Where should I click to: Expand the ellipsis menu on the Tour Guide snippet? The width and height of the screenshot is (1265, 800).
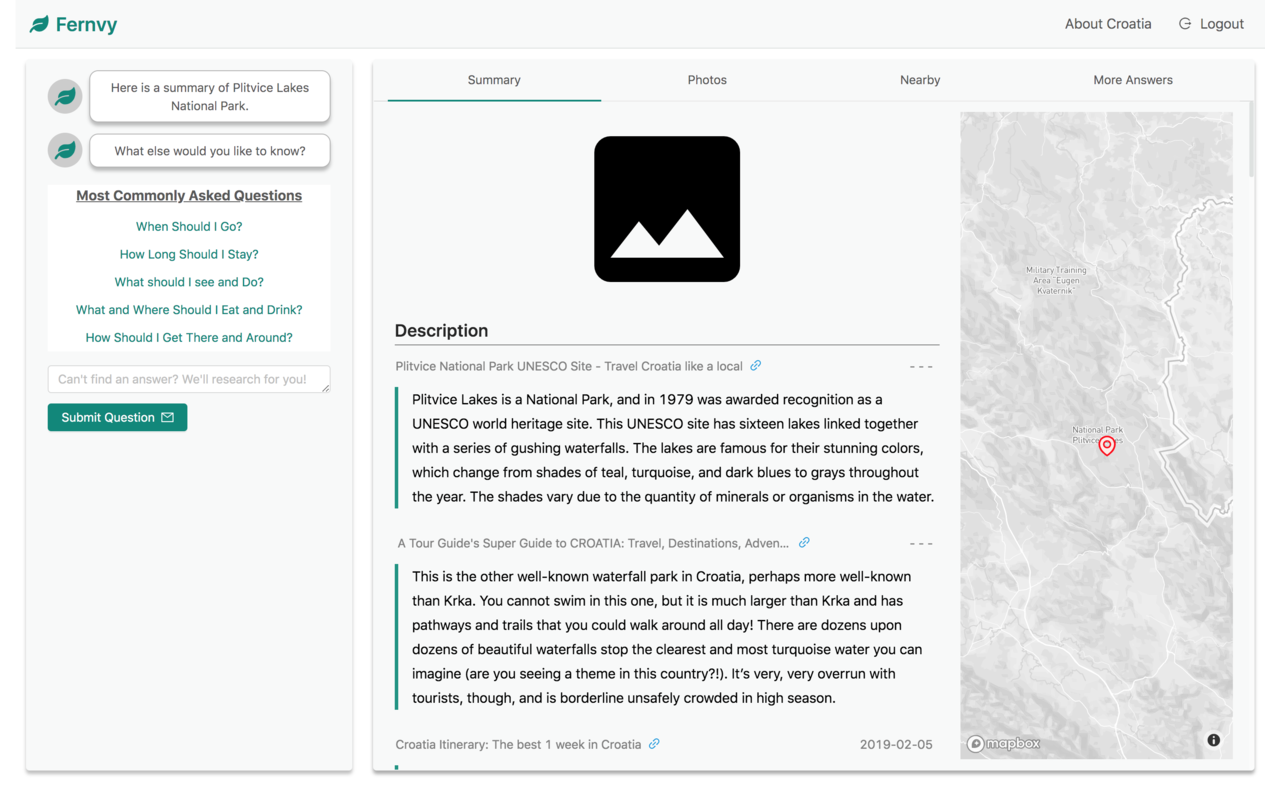pyautogui.click(x=921, y=543)
